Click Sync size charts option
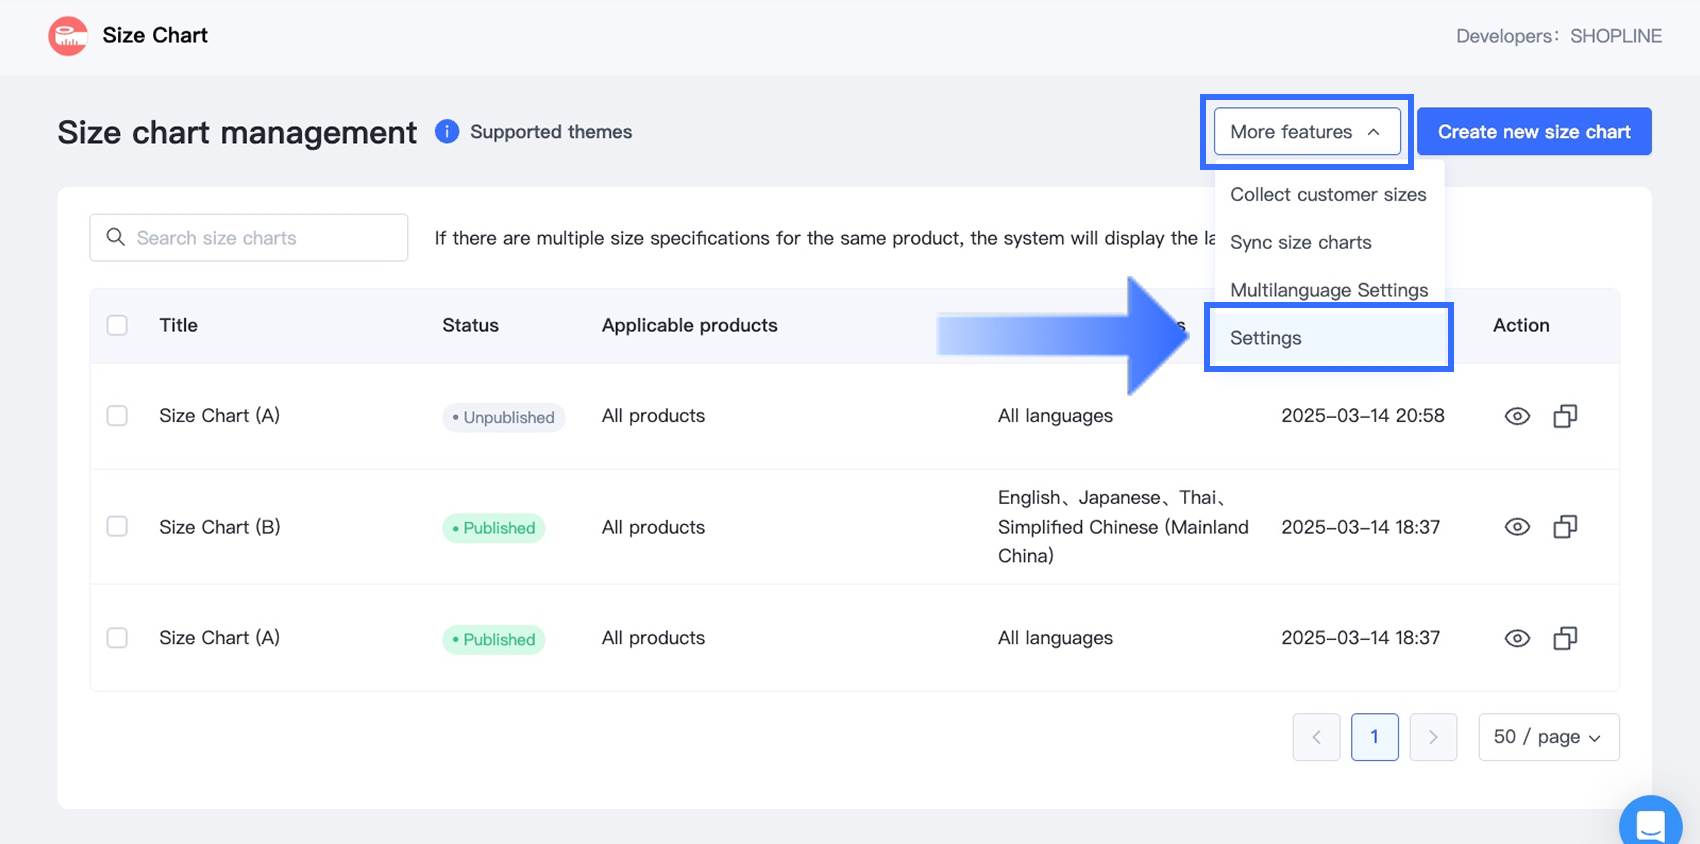1700x844 pixels. 1300,242
